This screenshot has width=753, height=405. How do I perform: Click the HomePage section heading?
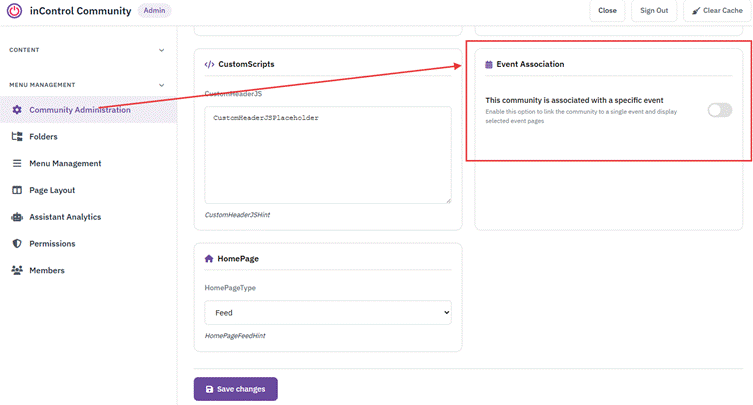[238, 258]
